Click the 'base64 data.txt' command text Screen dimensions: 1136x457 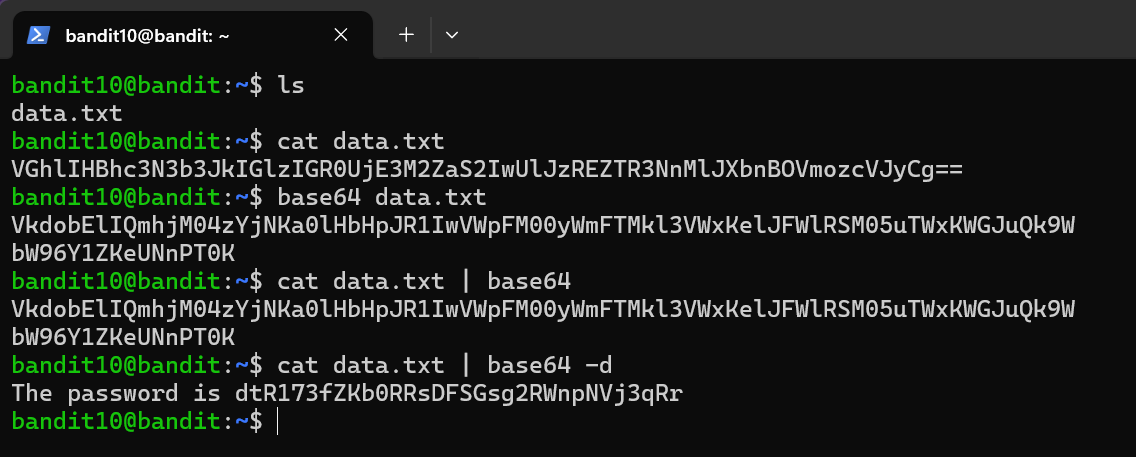[x=381, y=197]
